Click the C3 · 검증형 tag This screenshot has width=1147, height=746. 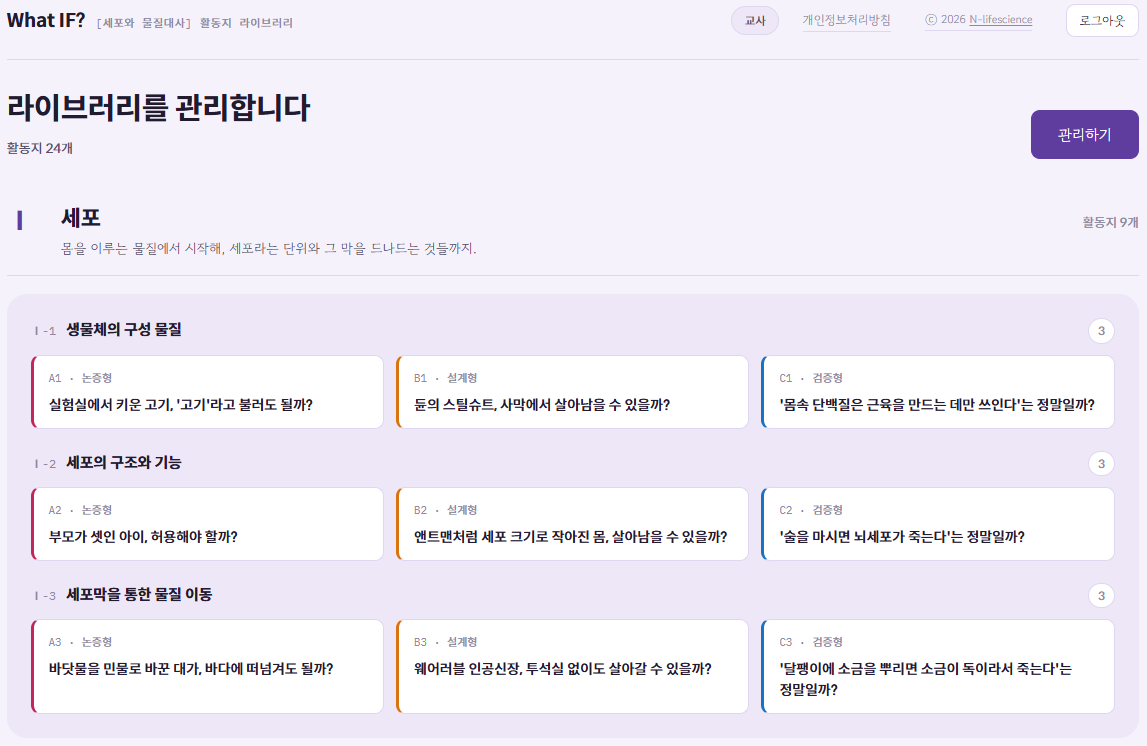[x=811, y=642]
